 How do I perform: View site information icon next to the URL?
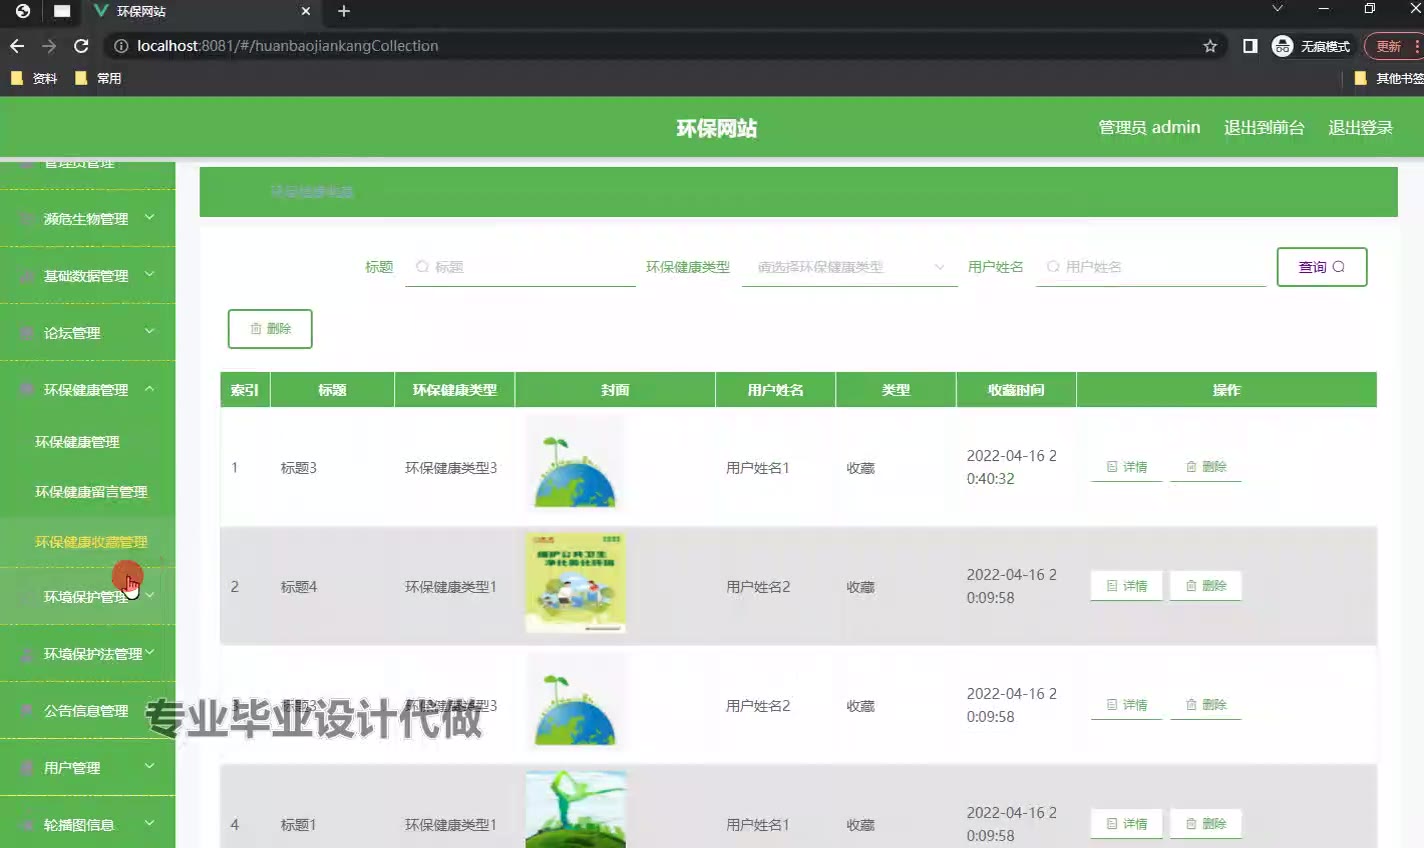(121, 46)
